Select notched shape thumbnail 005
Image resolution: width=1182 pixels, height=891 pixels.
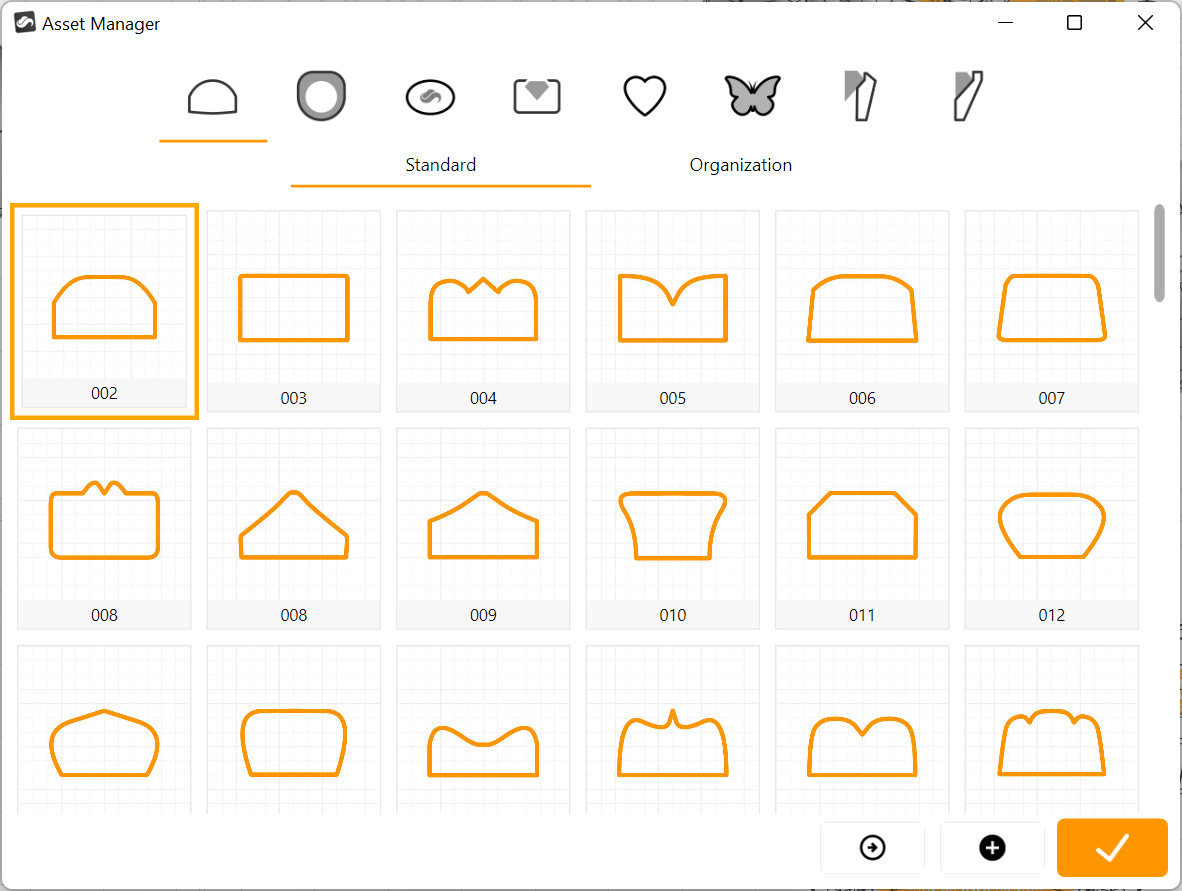(x=672, y=311)
